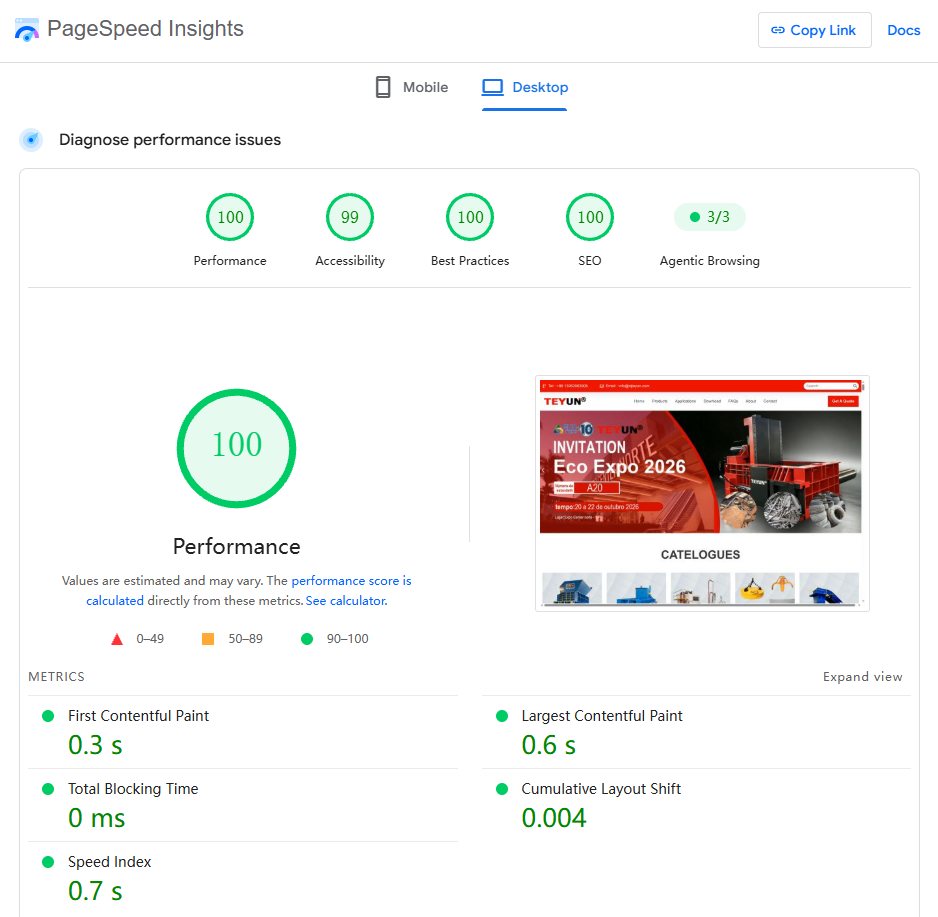This screenshot has width=938, height=917.
Task: Follow the performance score is calculated link
Action: (x=249, y=590)
